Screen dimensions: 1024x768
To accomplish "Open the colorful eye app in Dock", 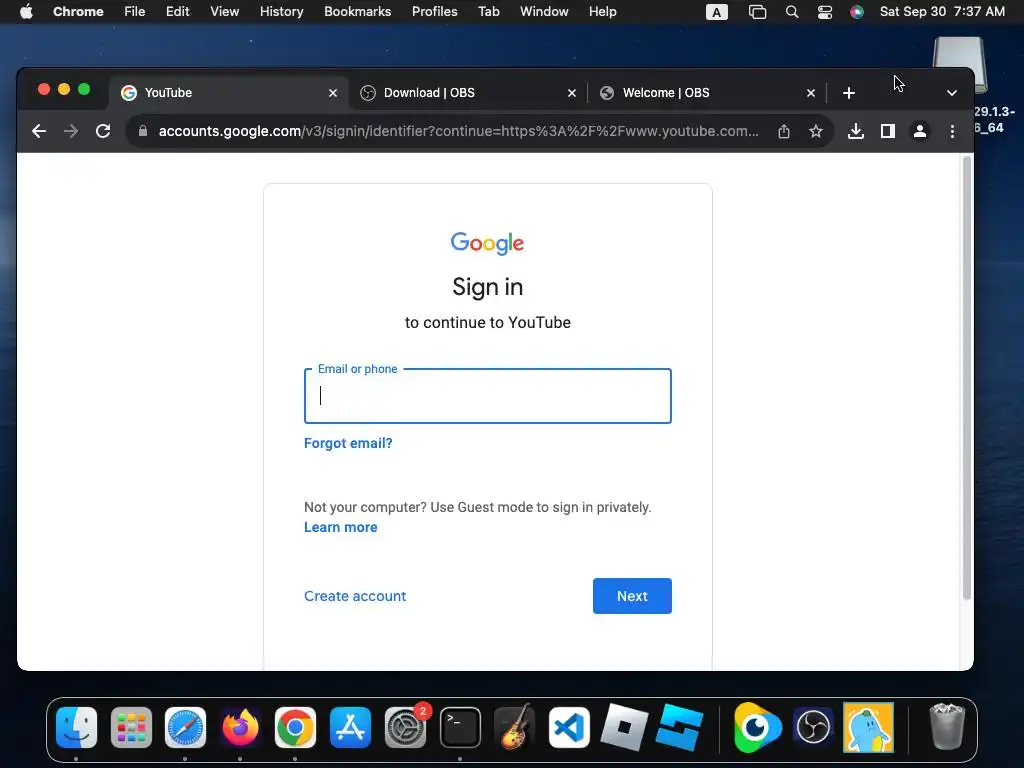I will coord(758,727).
